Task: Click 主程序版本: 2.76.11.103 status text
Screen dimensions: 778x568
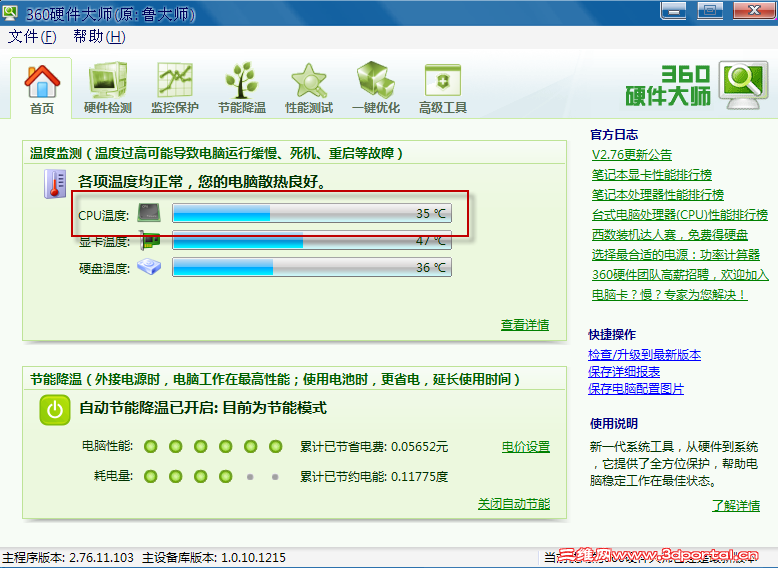Action: 68,558
